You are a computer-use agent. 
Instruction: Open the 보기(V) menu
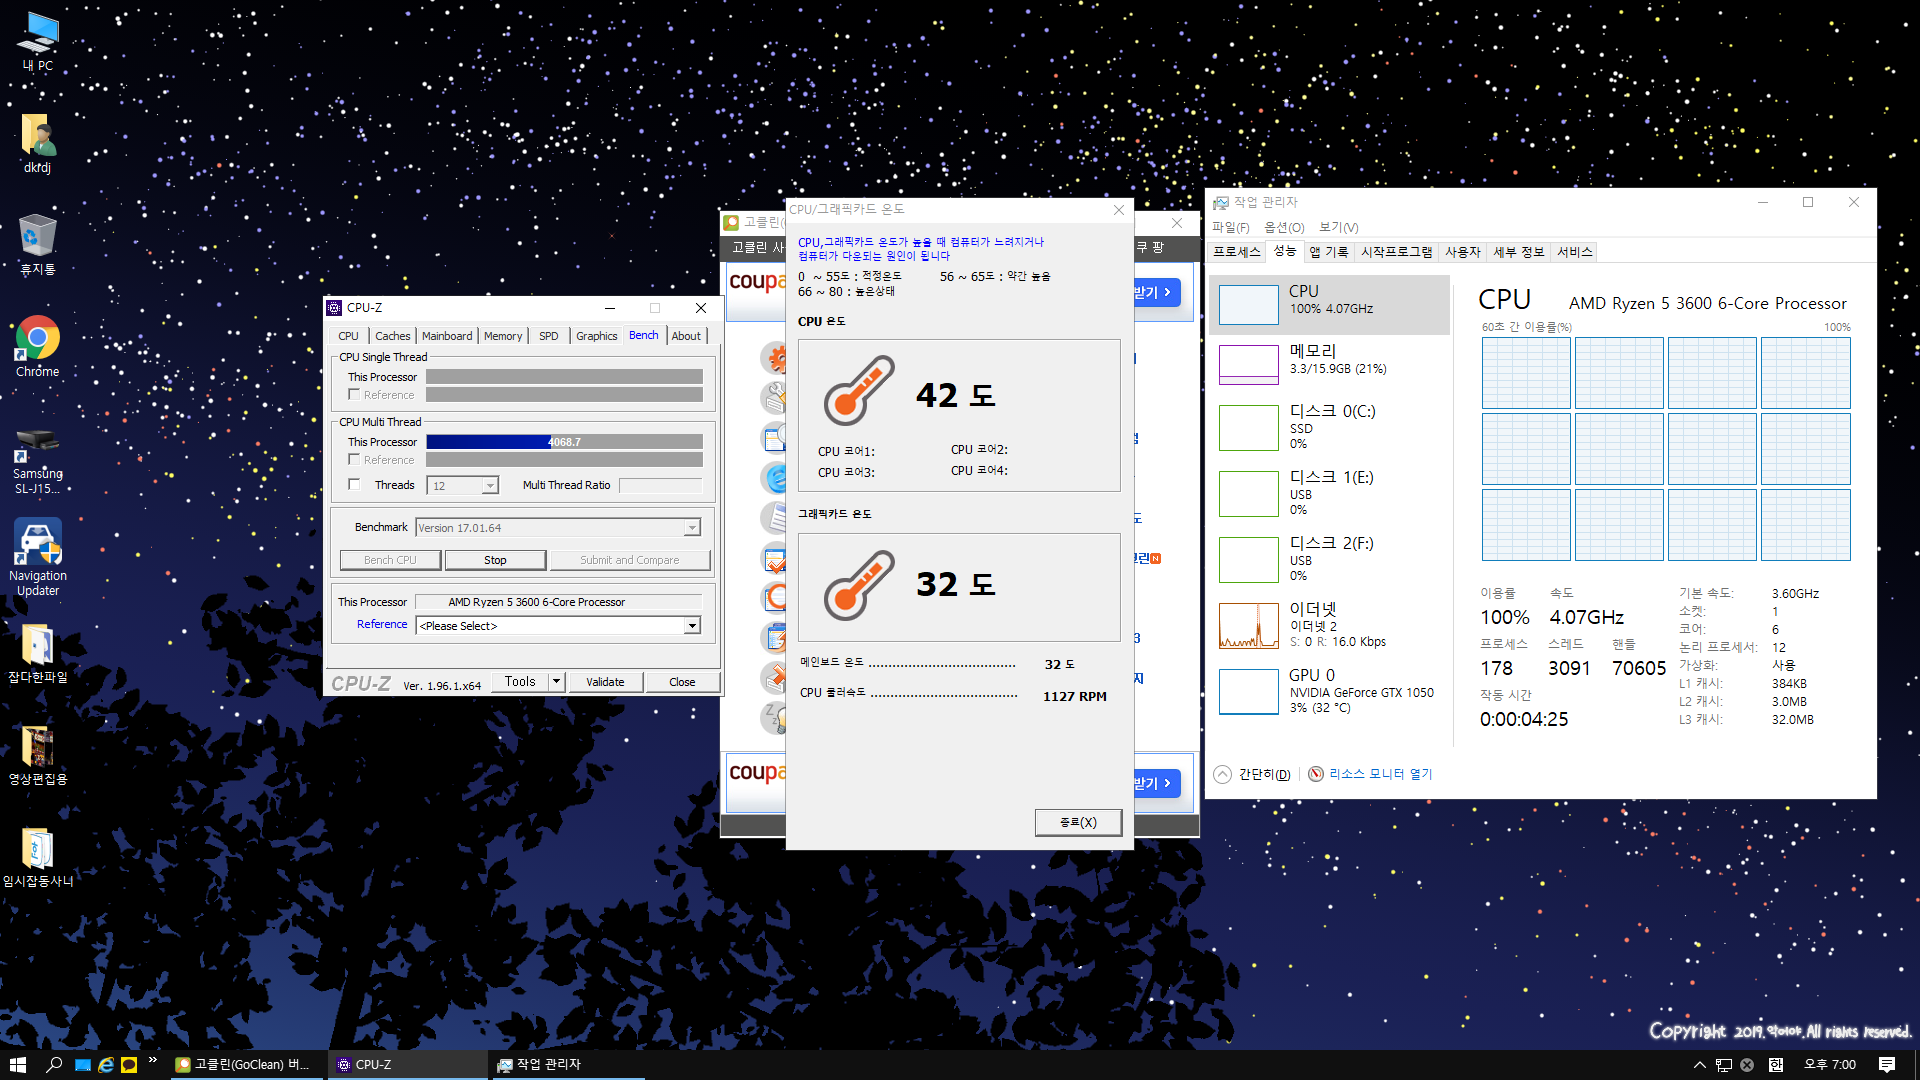[1339, 228]
